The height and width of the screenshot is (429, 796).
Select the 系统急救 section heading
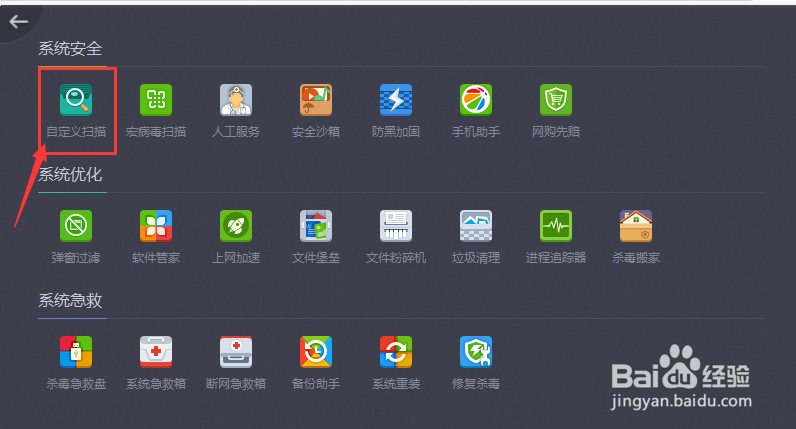70,301
